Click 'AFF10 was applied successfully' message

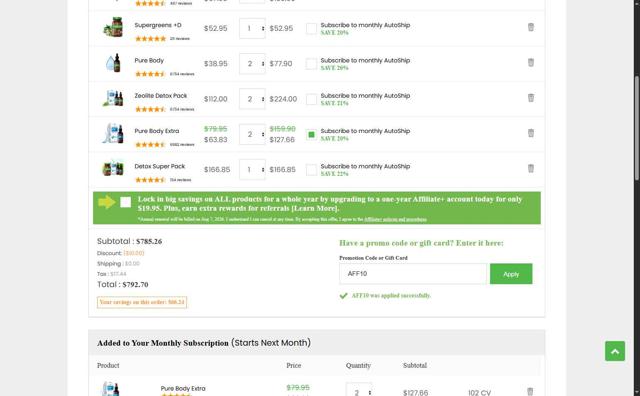coord(391,296)
